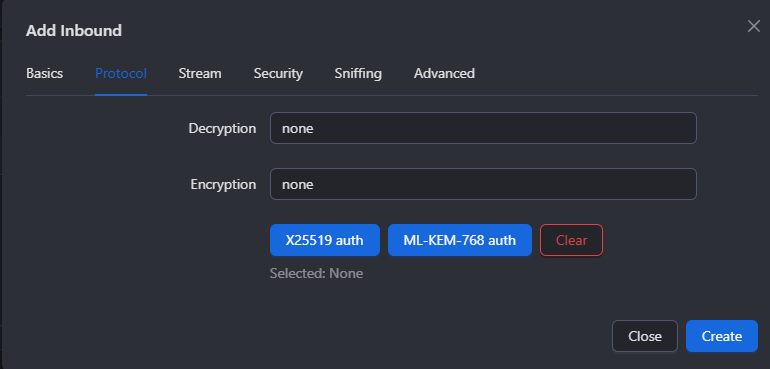
Task: Clear the selected auth method
Action: [x=572, y=240]
